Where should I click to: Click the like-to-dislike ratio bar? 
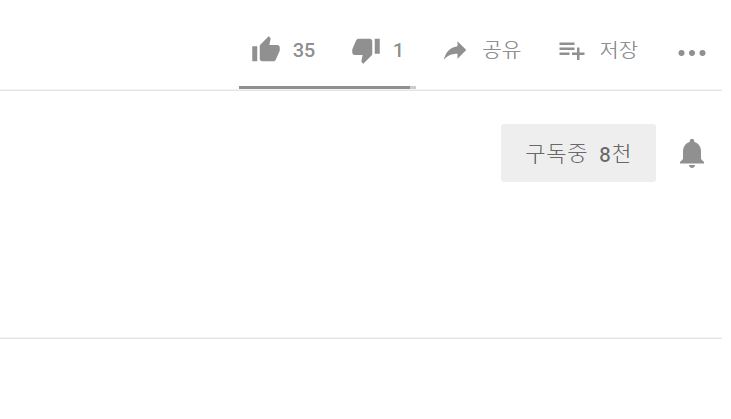[327, 87]
